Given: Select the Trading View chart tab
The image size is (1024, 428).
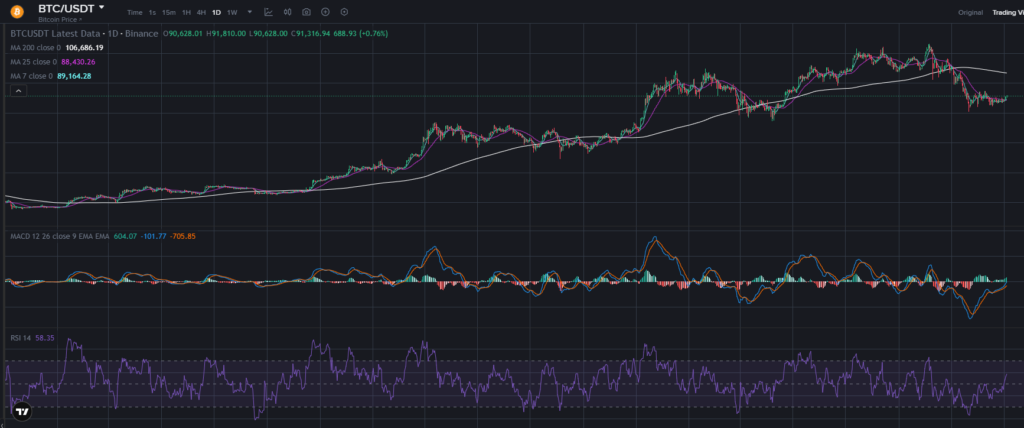Looking at the screenshot, I should (x=1006, y=12).
